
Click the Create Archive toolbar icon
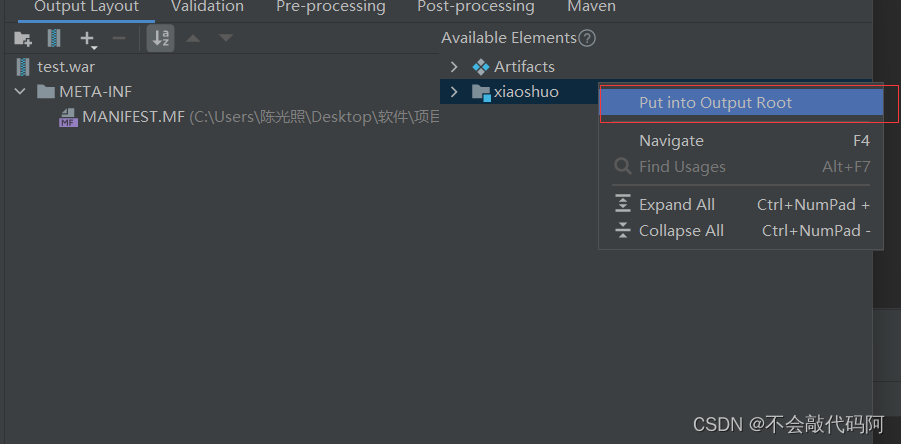(54, 39)
